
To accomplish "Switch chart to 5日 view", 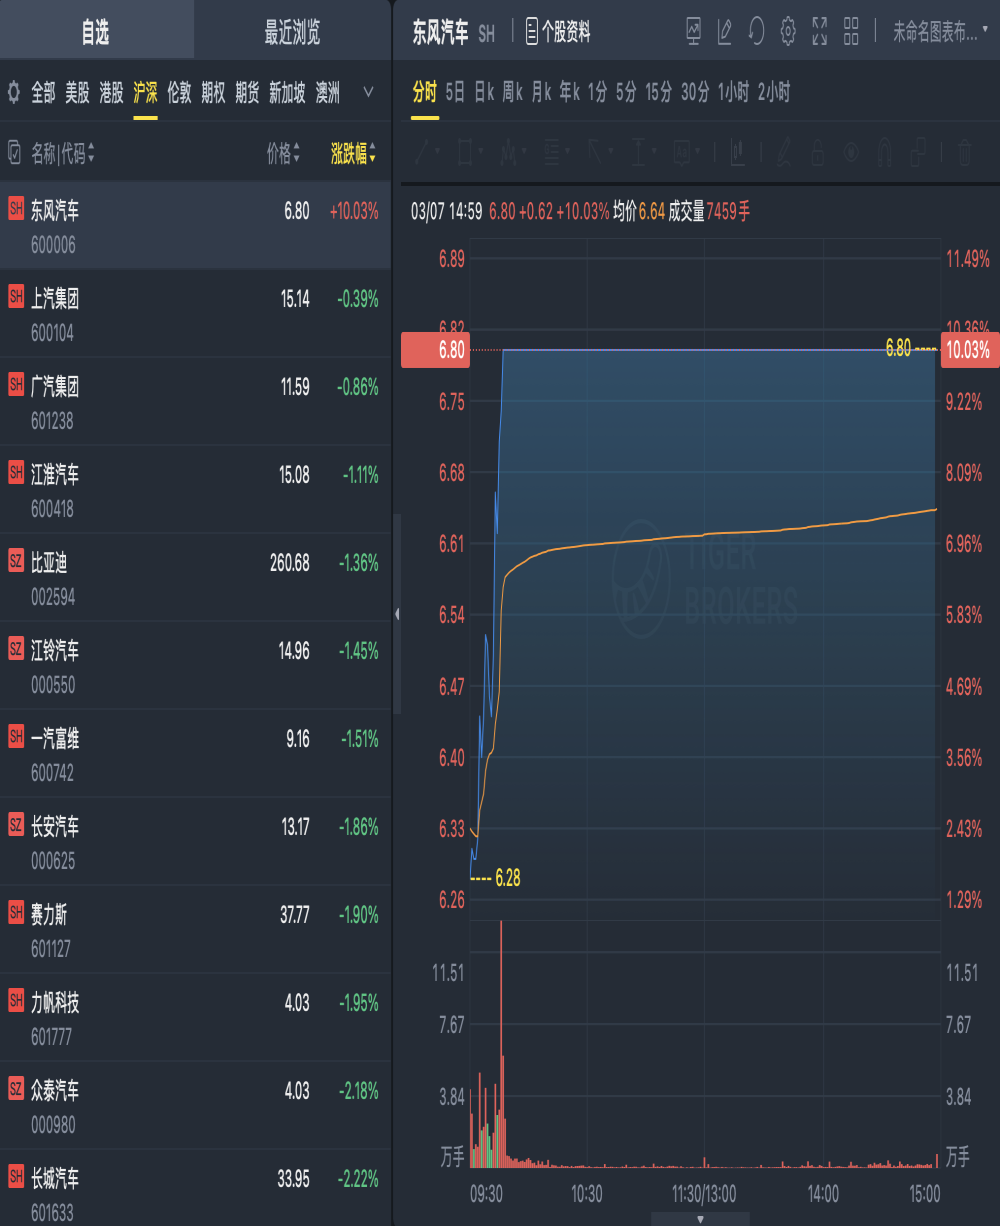I will pos(455,92).
